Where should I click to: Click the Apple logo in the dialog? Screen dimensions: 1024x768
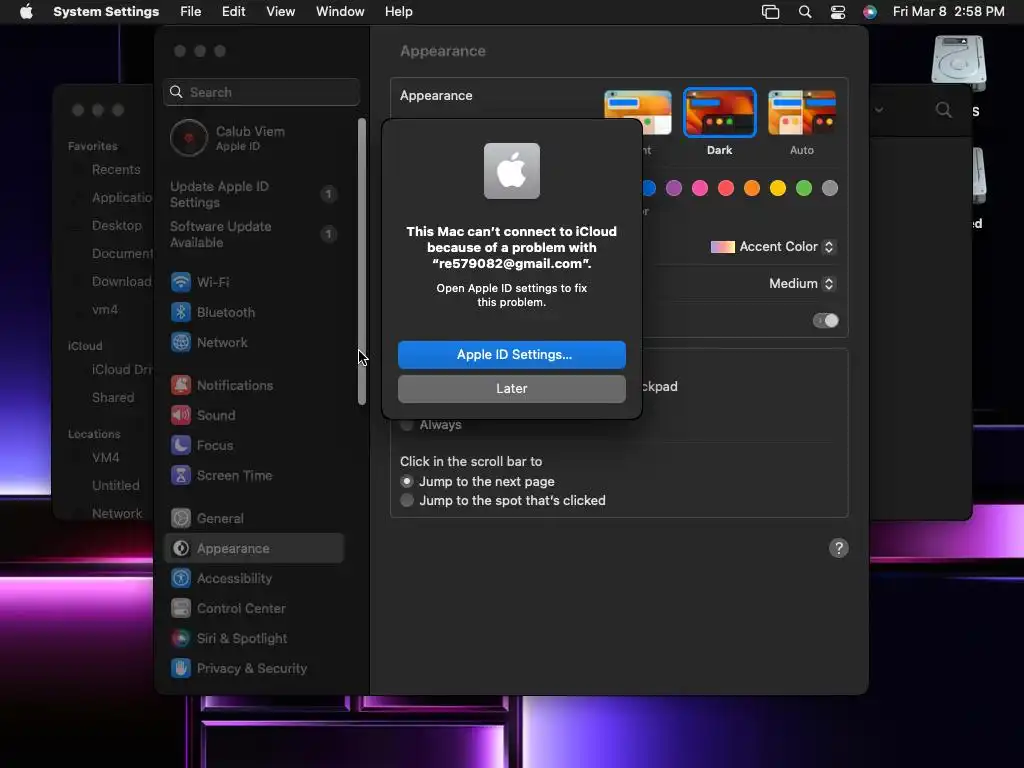512,171
